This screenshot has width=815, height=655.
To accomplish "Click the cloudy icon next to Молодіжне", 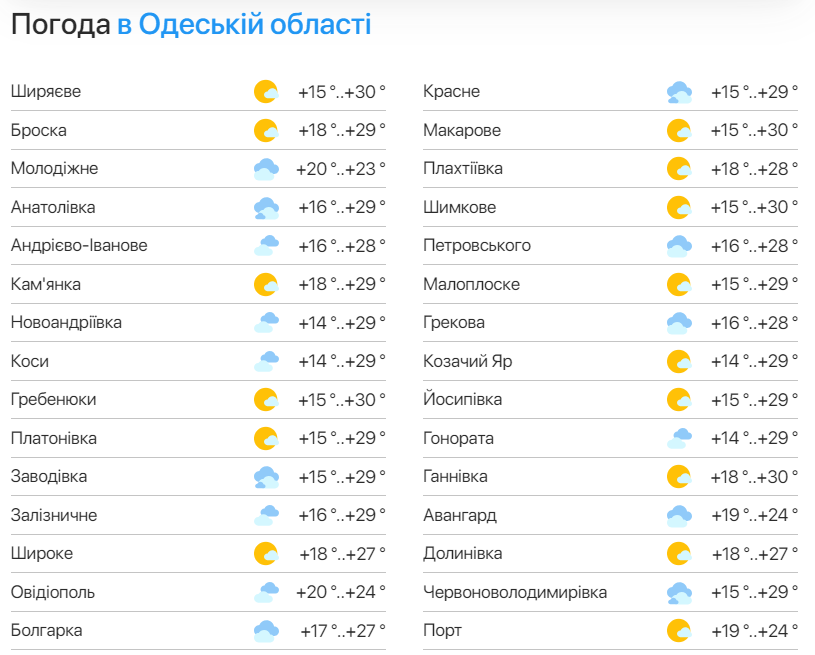I will 265,169.
